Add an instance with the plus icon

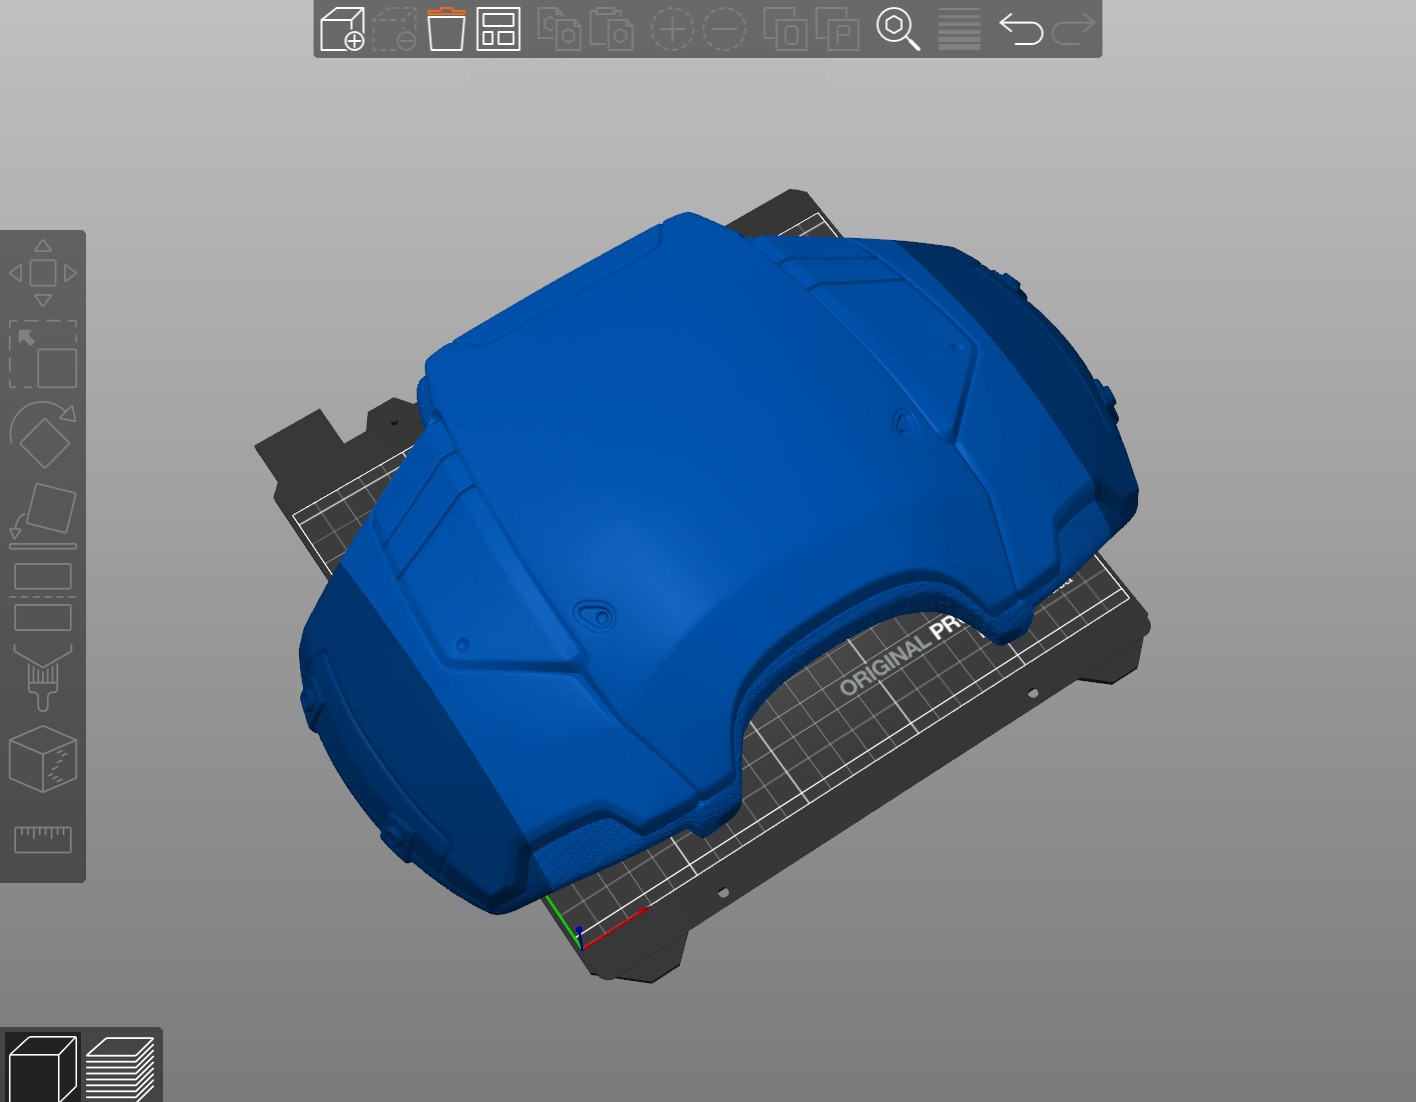(672, 29)
